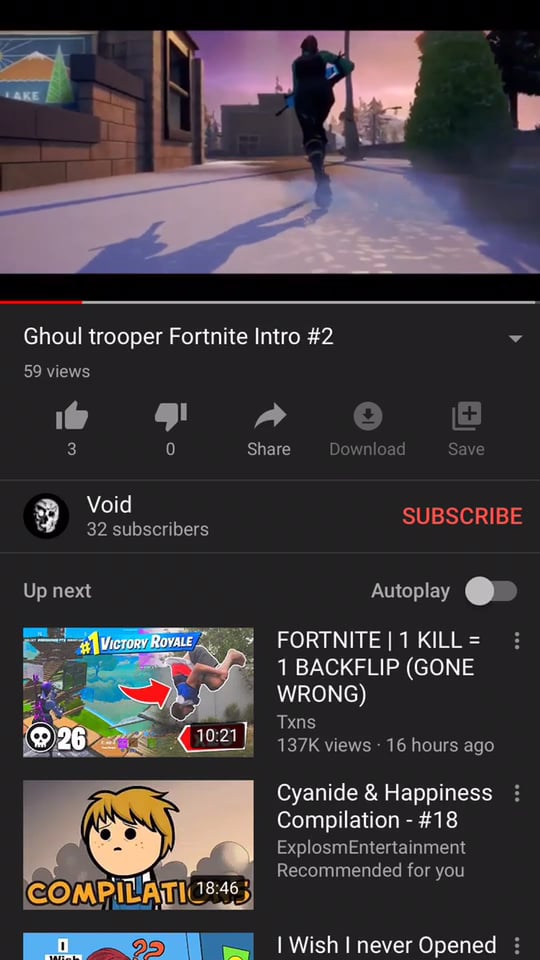This screenshot has height=960, width=540.
Task: Toggle the Autoplay switch
Action: 491,591
